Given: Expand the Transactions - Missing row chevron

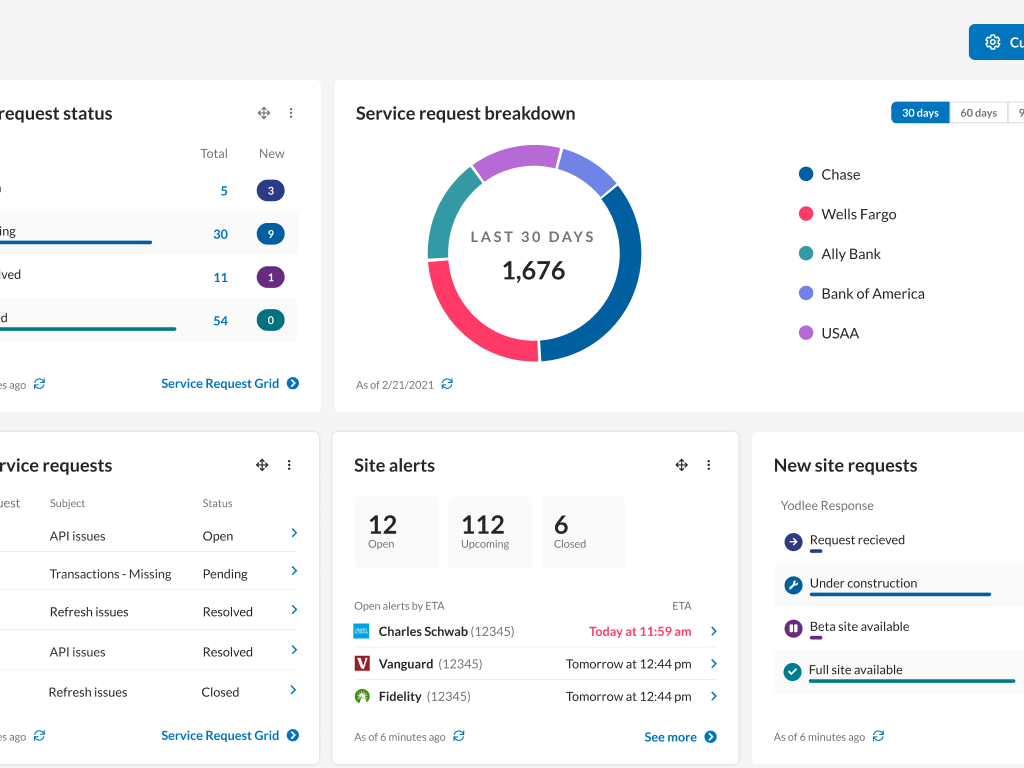Looking at the screenshot, I should tap(294, 571).
